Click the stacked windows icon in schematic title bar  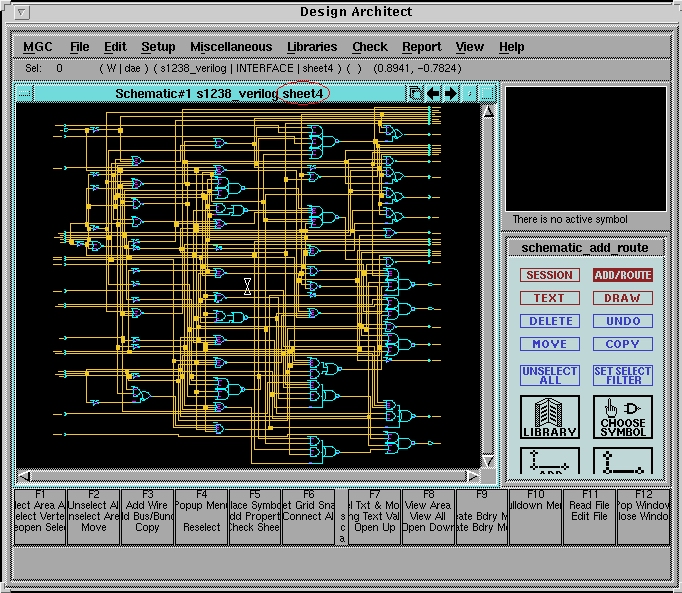[415, 93]
